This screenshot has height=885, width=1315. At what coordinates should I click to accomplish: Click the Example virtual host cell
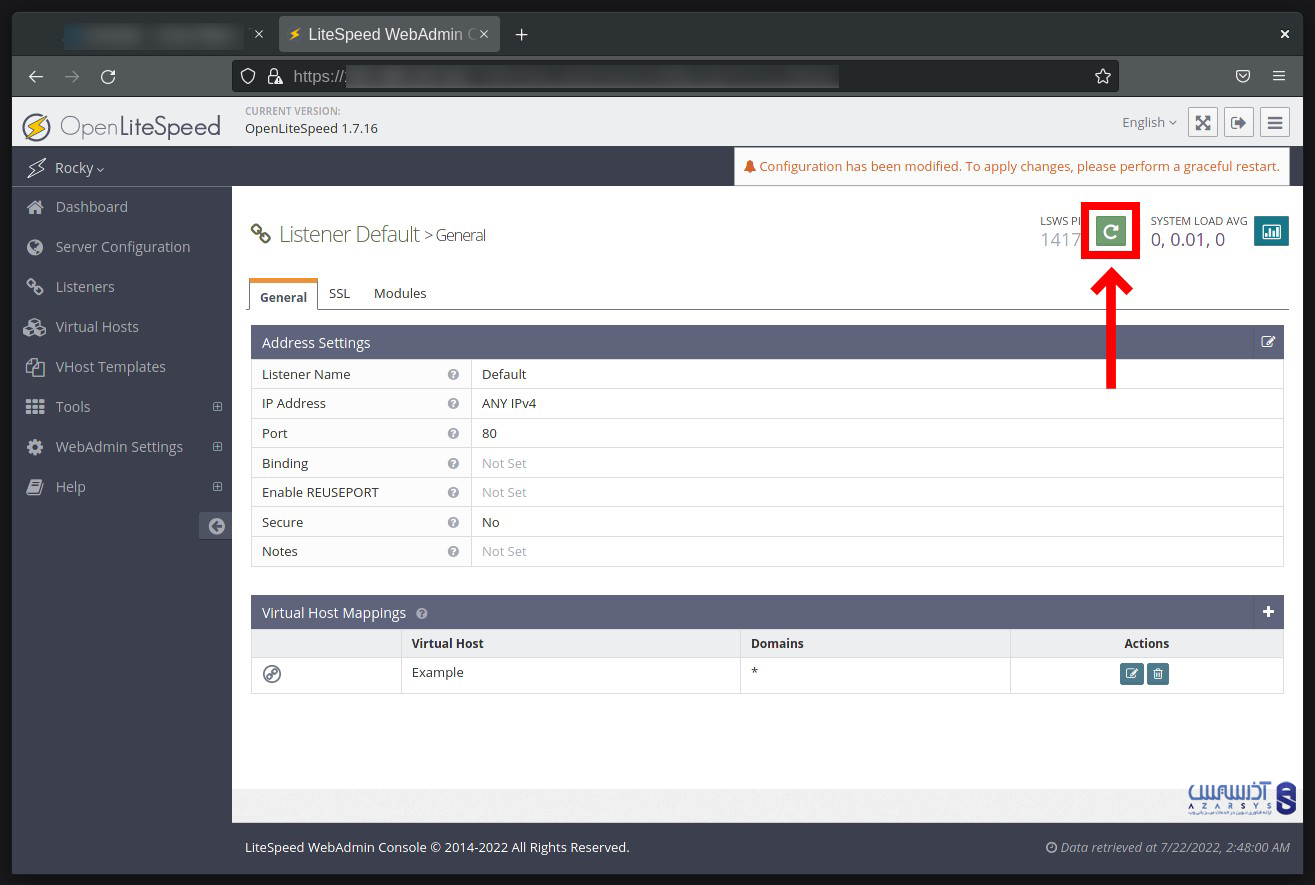coord(570,674)
